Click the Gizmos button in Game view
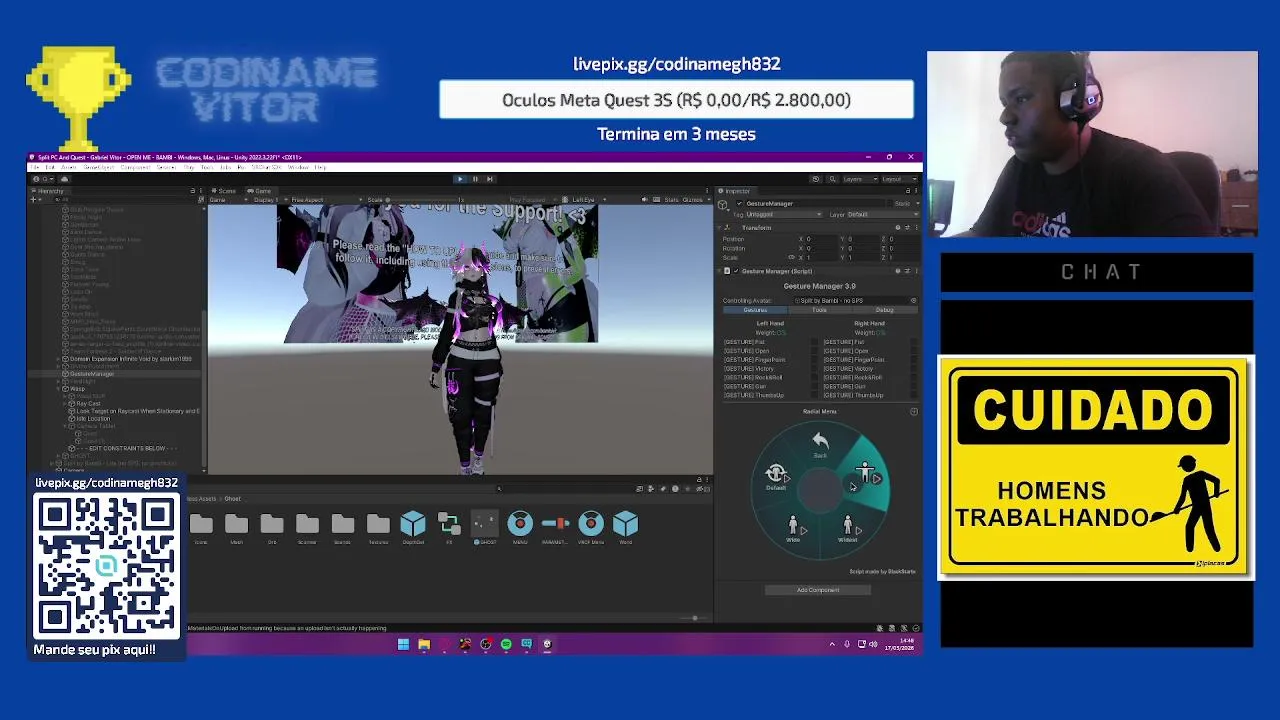Viewport: 1280px width, 720px height. click(x=691, y=200)
